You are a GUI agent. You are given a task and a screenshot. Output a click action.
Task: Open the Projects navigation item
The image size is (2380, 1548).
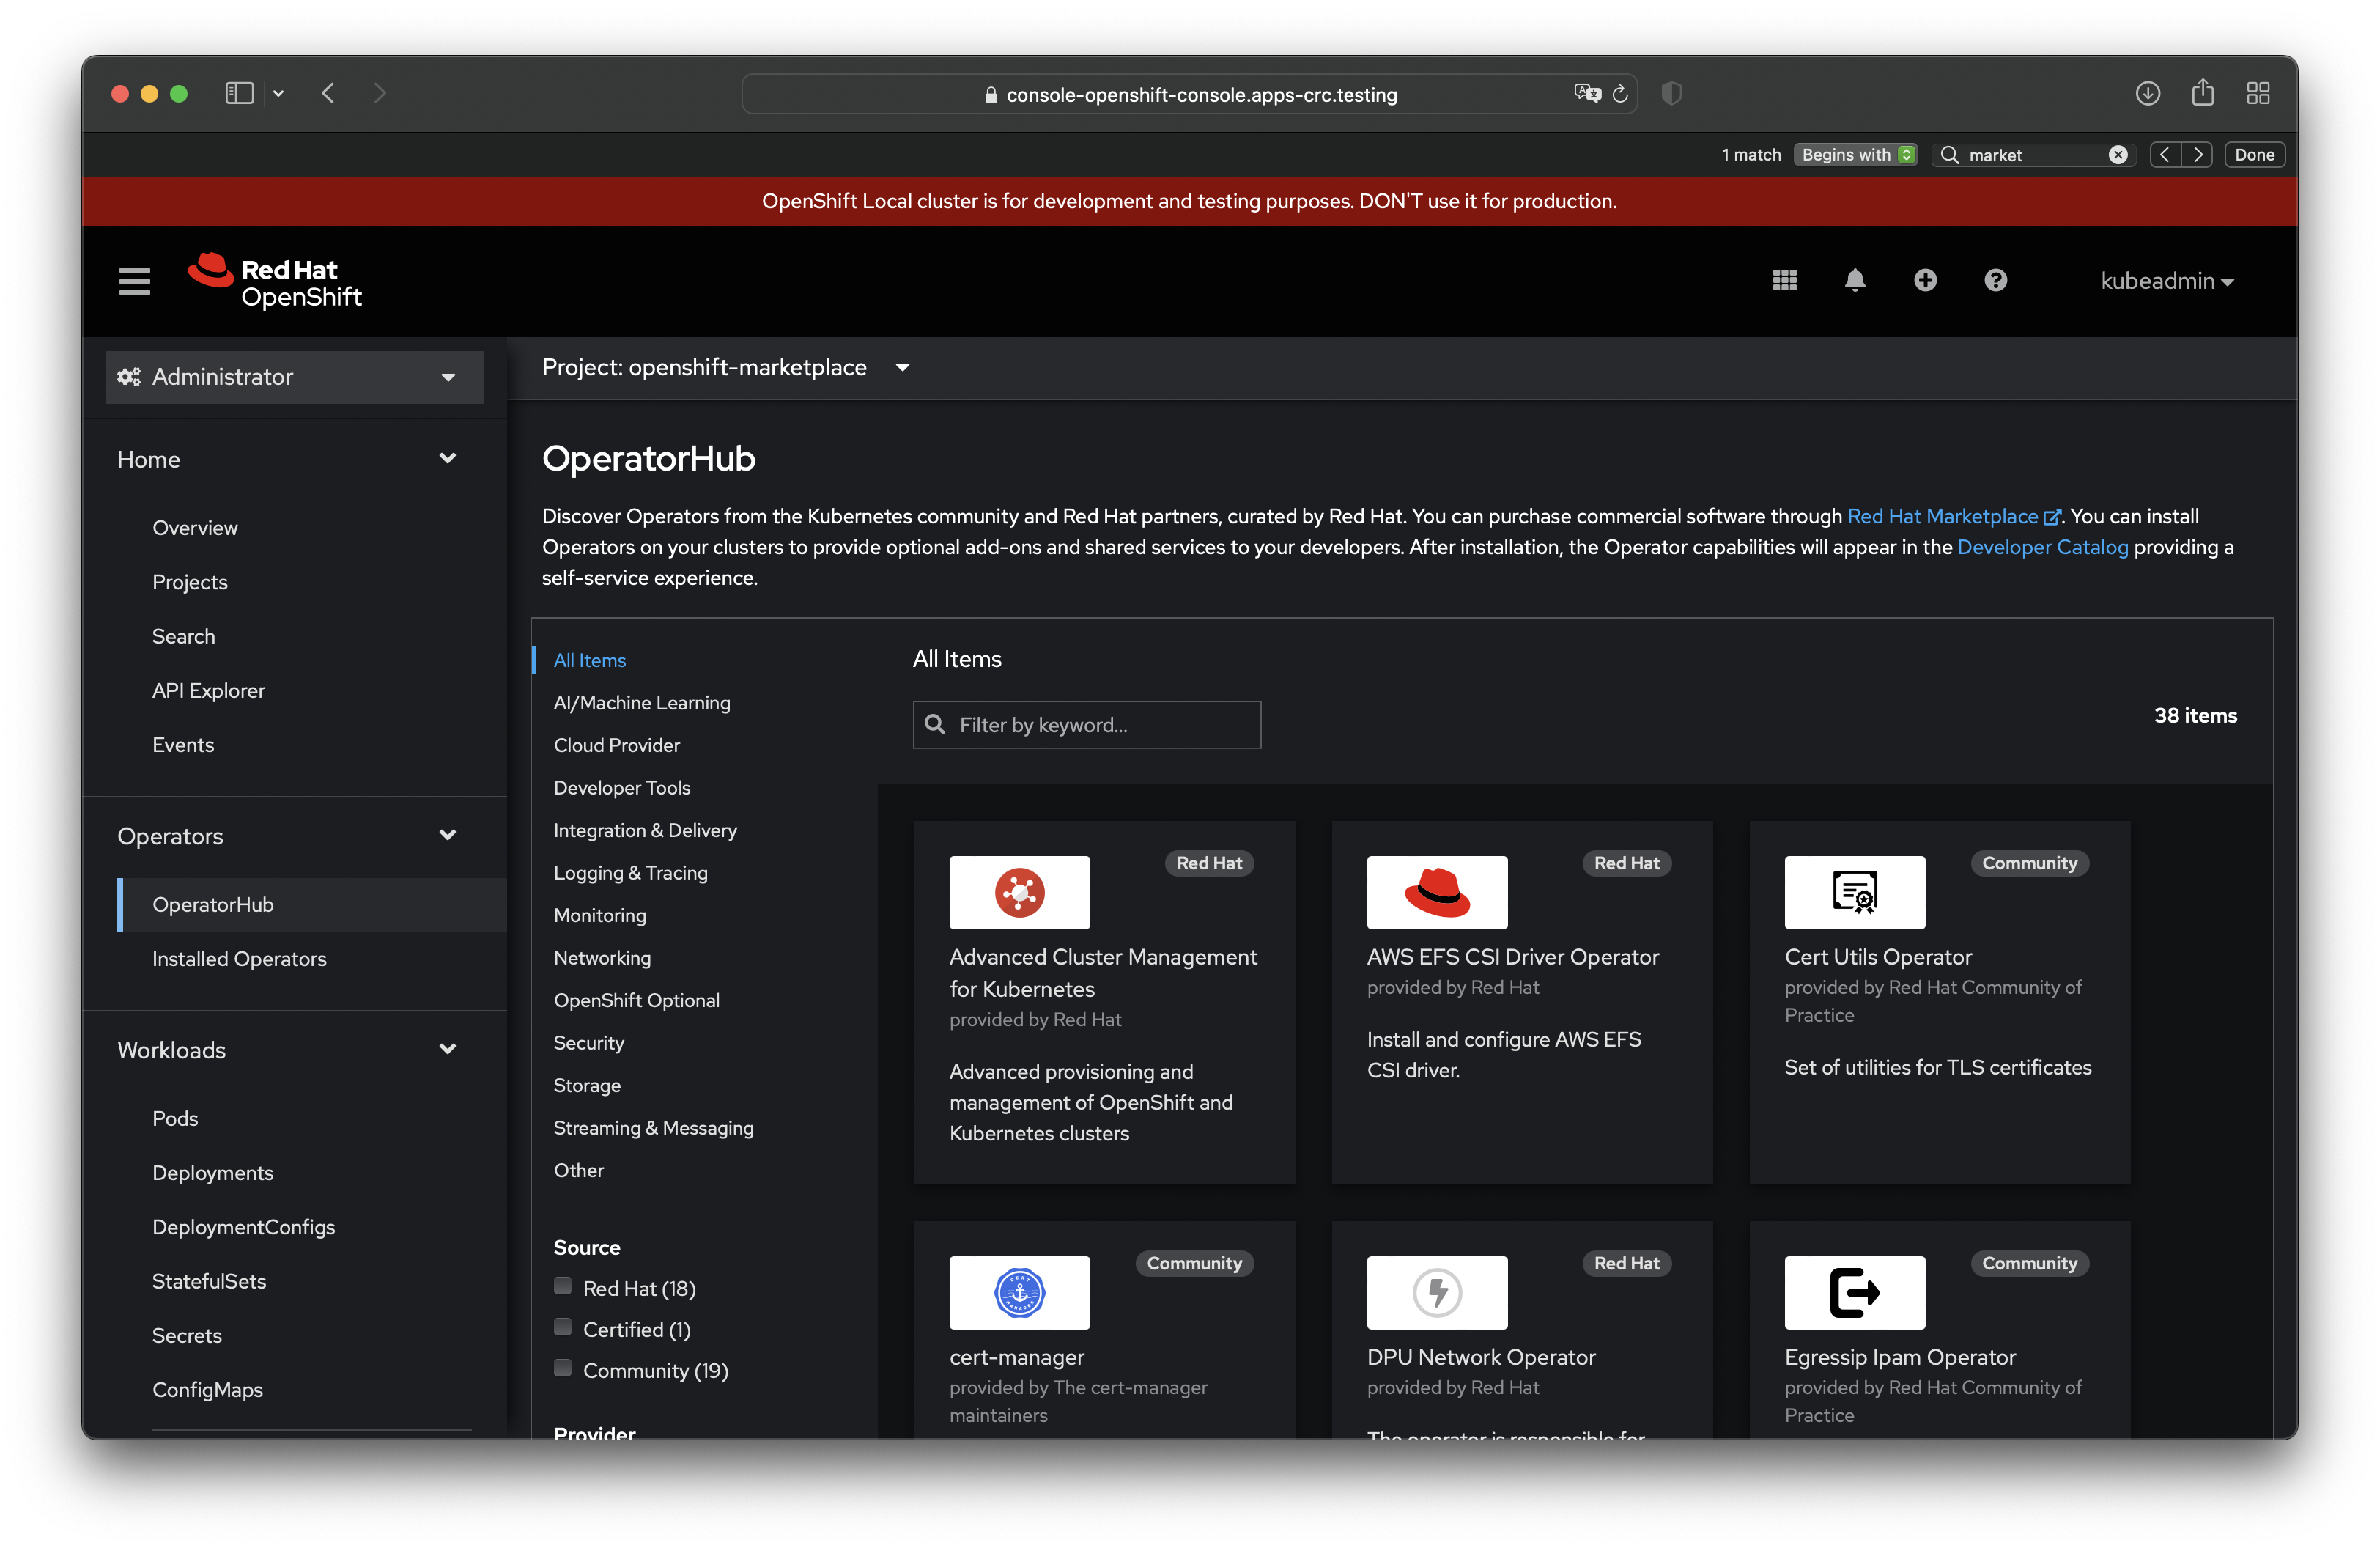(189, 582)
